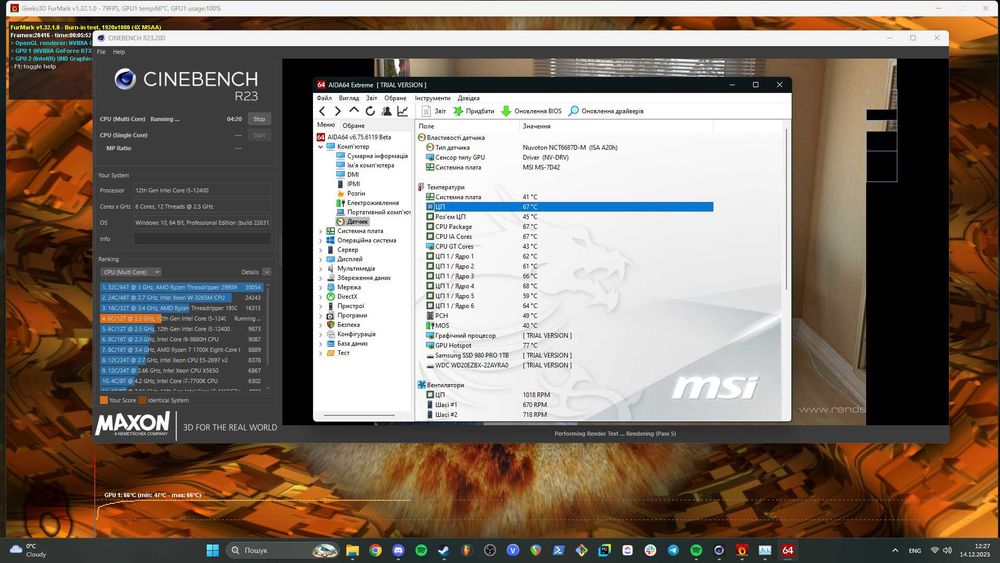Click the AIDA64 sensor list vertical scrollbar
Viewport: 1000px width, 563px height.
pyautogui.click(x=786, y=210)
